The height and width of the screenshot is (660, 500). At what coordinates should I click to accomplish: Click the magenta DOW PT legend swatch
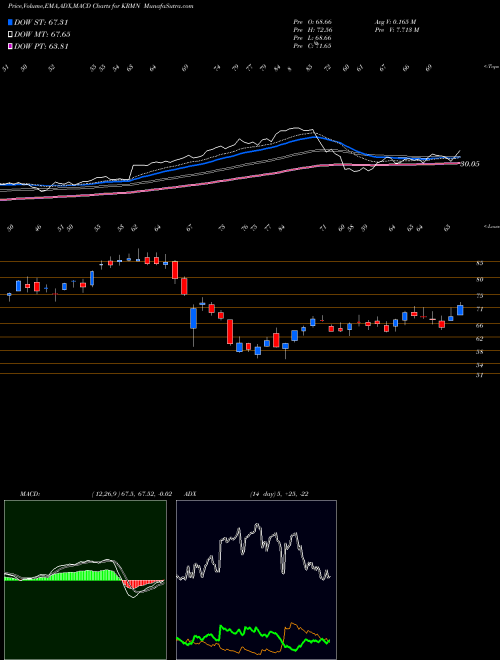pos(10,46)
